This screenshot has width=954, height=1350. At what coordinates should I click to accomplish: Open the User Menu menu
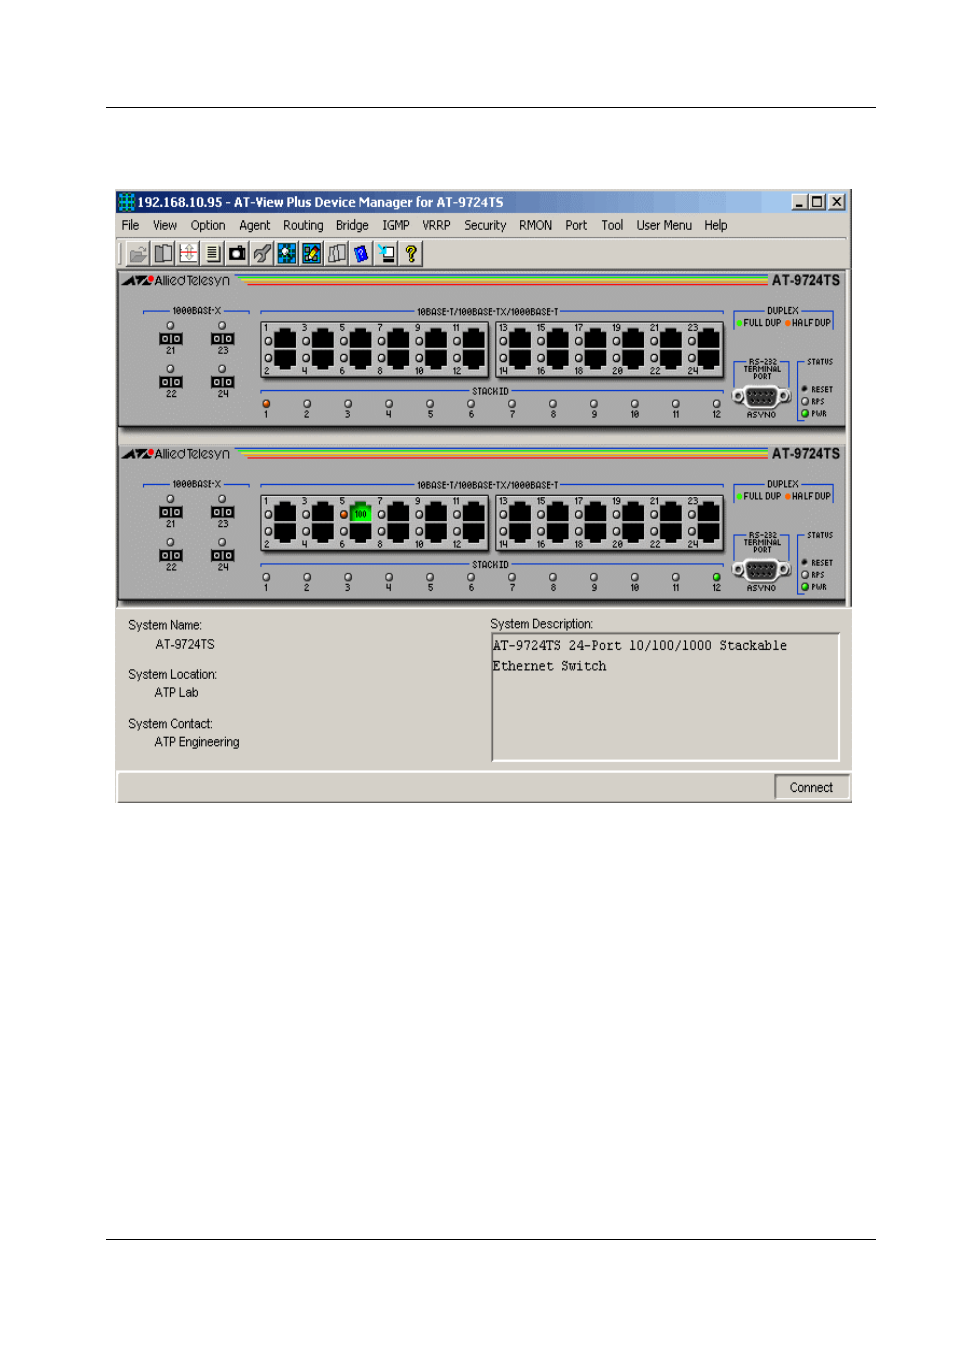[664, 226]
